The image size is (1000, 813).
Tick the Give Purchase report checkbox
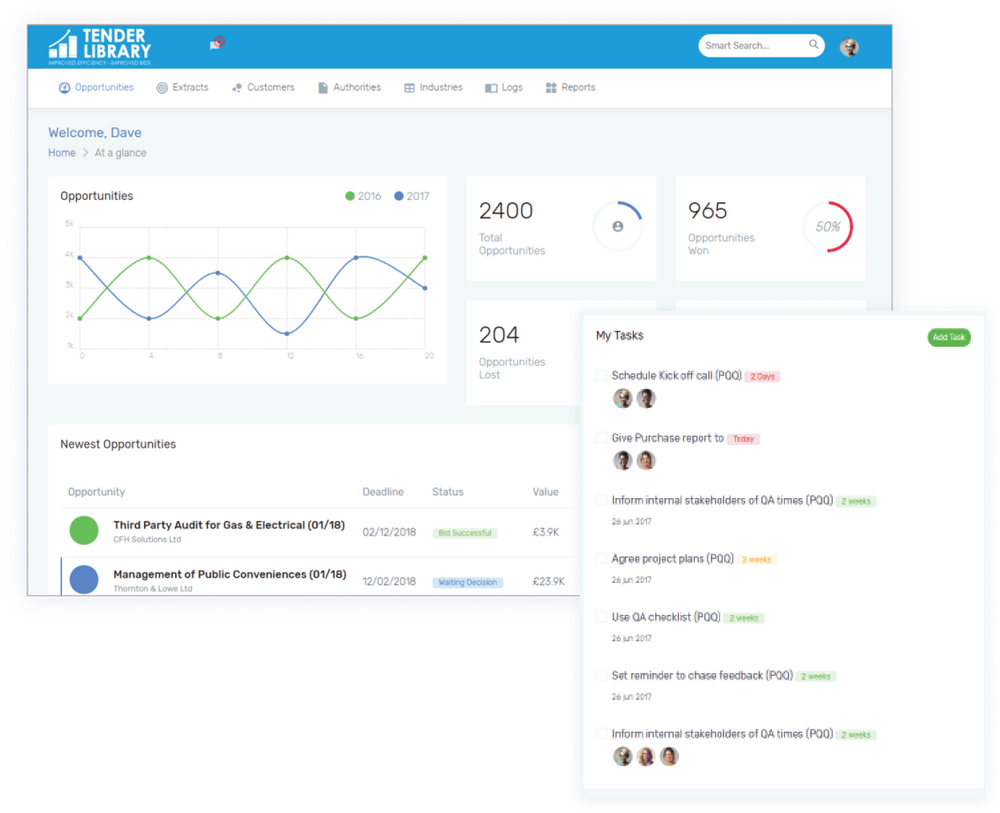pos(601,438)
